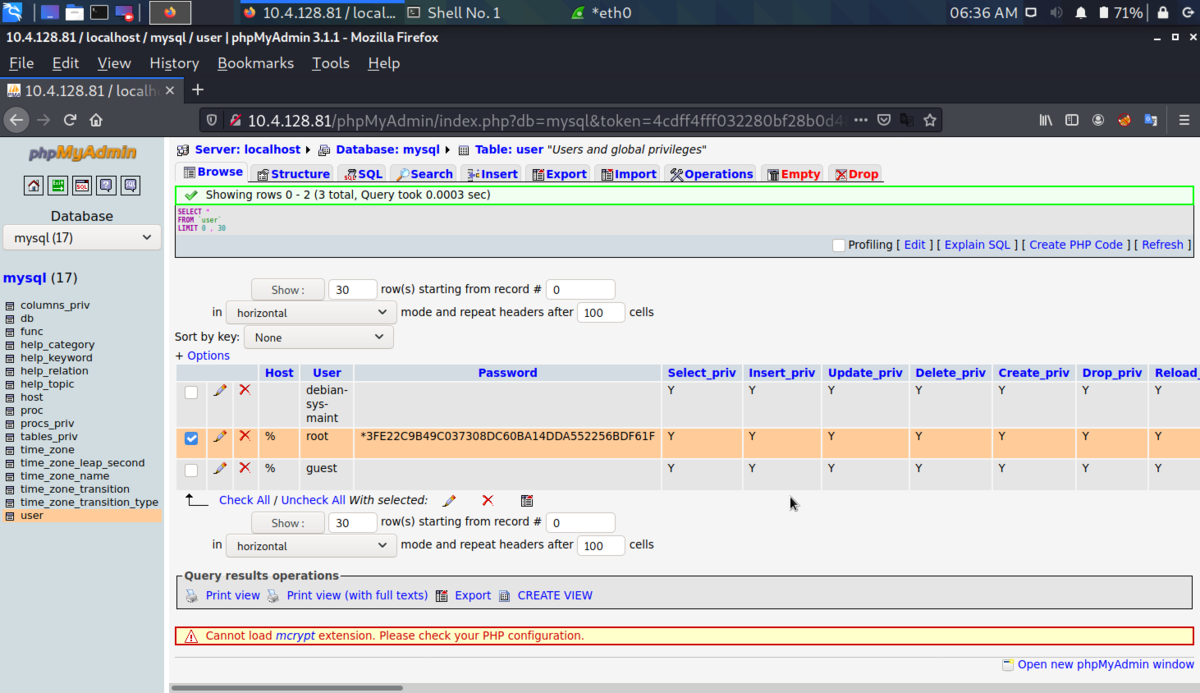The image size is (1200, 693).
Task: Click the green Log out icon
Action: coord(58,186)
